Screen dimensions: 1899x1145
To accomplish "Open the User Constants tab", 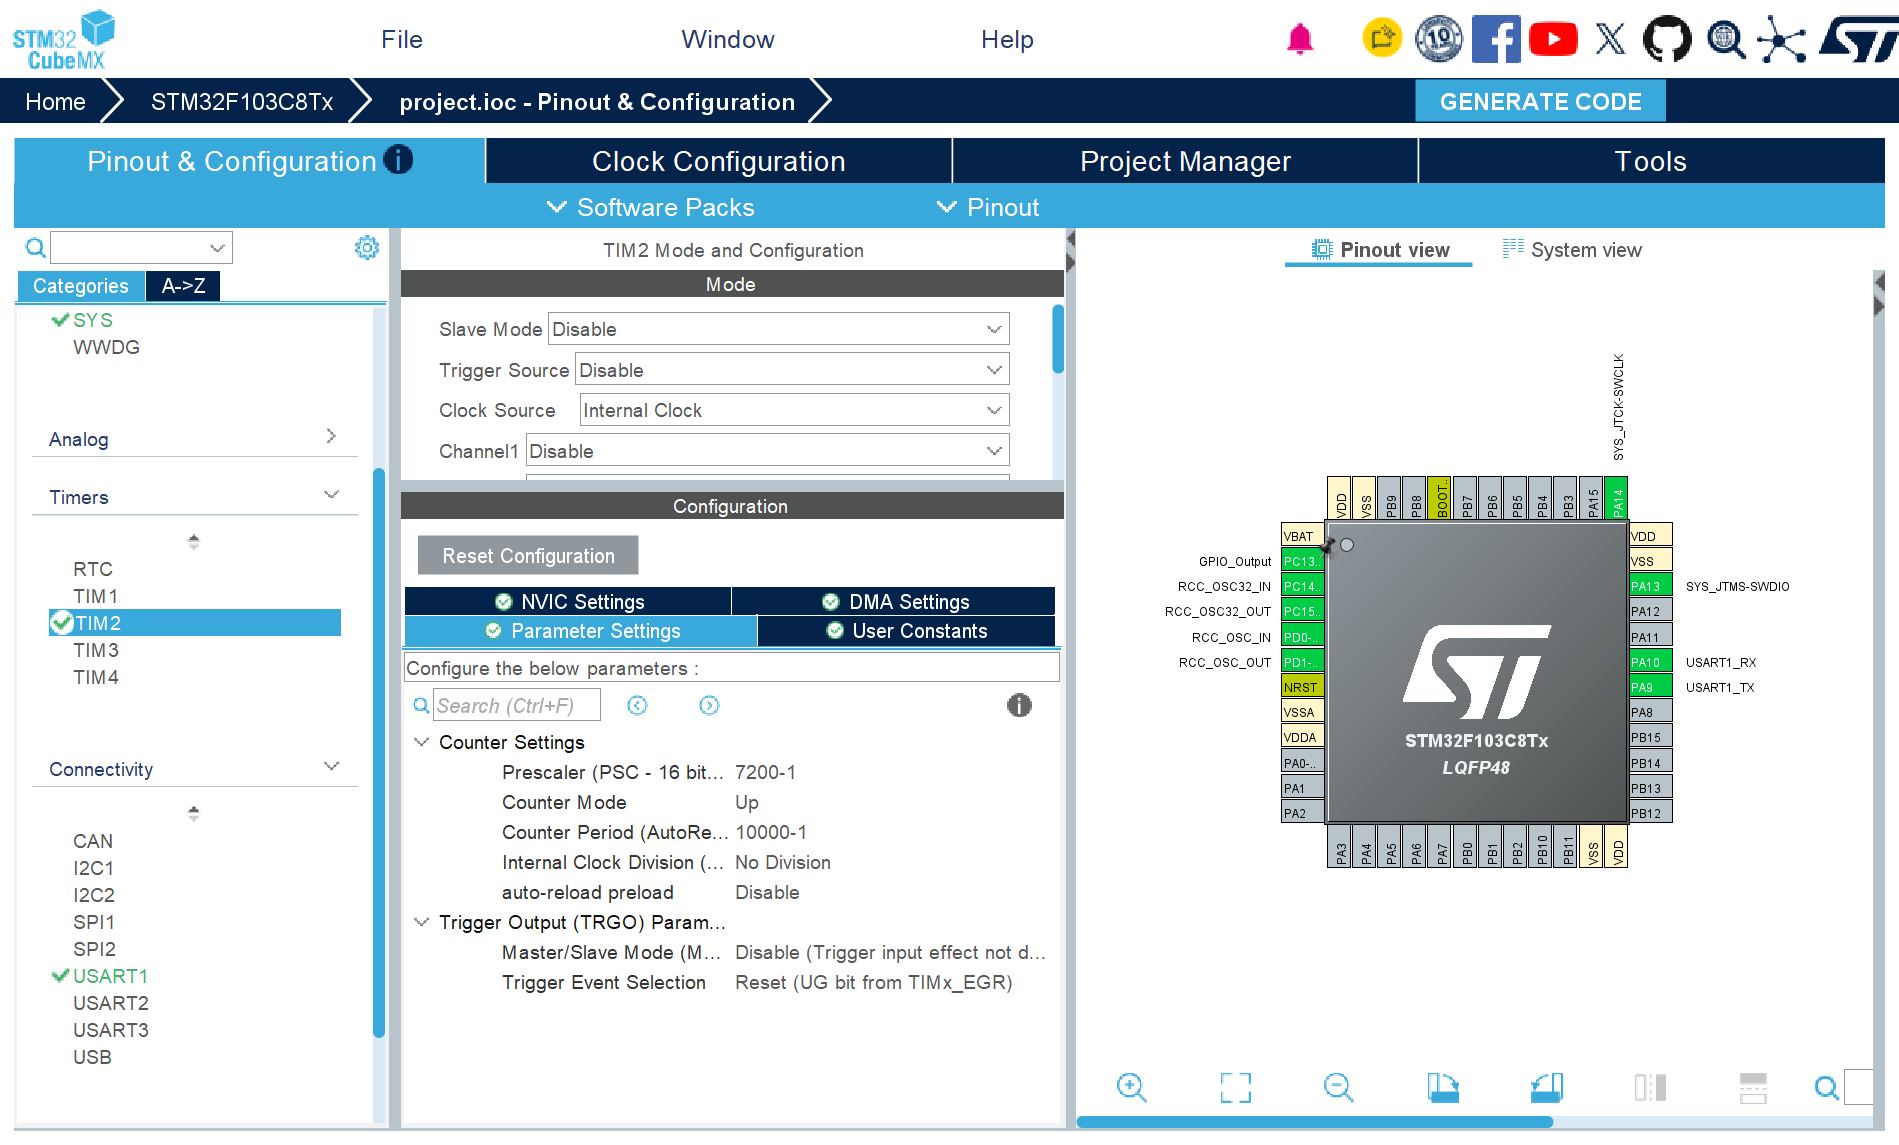I will click(x=906, y=631).
